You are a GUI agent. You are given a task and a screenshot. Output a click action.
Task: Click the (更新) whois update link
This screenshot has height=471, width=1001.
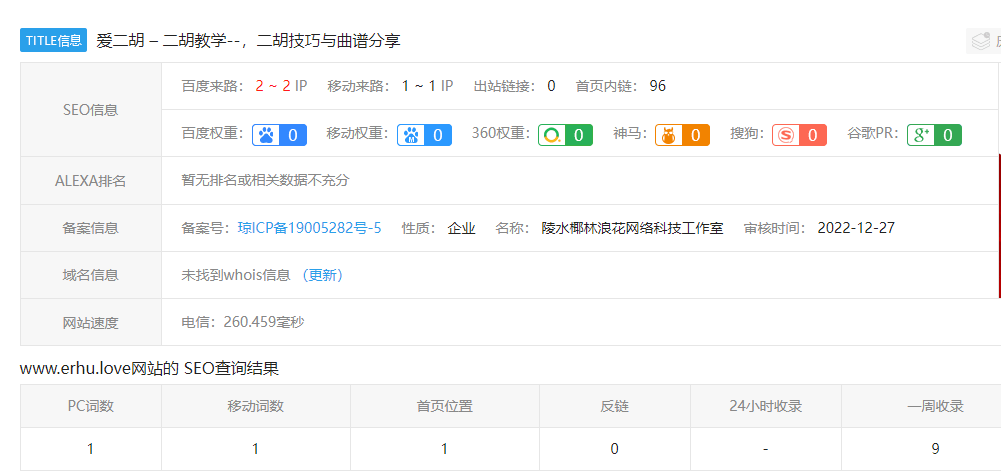(x=323, y=275)
